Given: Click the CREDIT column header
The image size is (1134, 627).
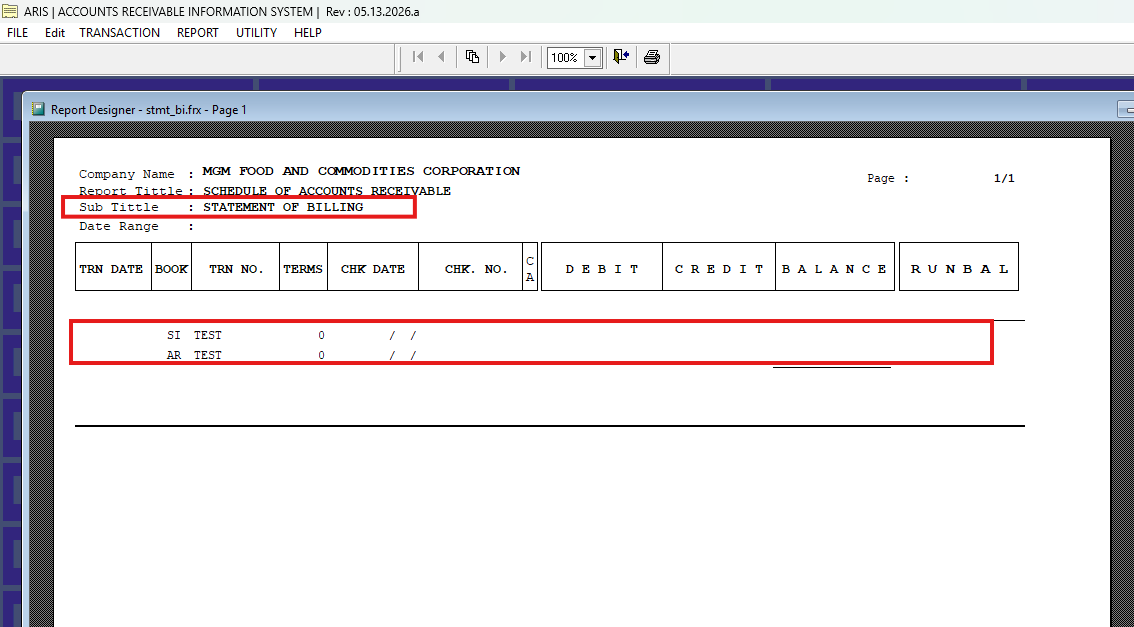Looking at the screenshot, I should coord(719,267).
